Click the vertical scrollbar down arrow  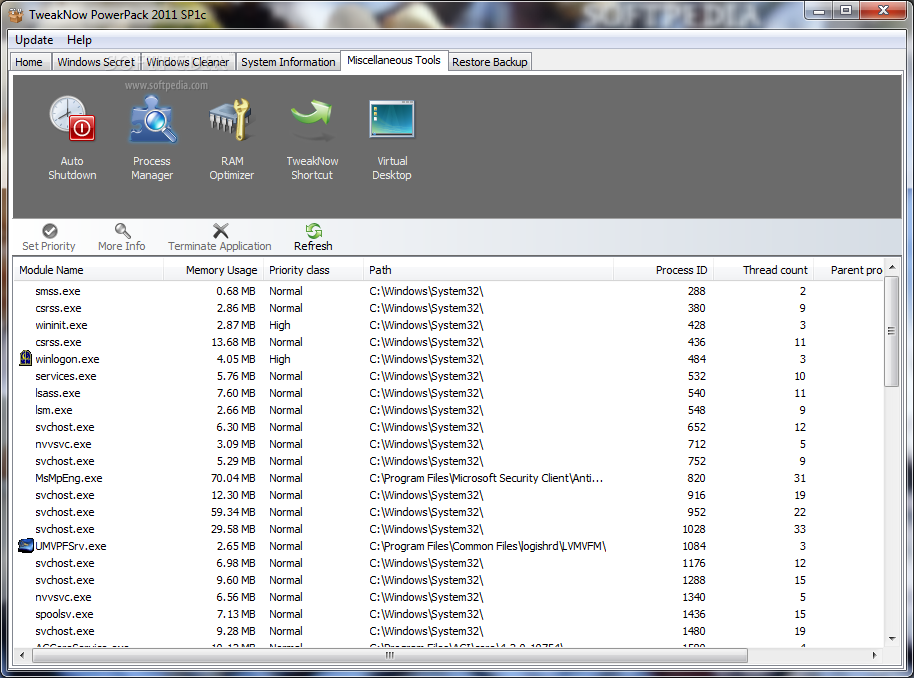(x=892, y=639)
